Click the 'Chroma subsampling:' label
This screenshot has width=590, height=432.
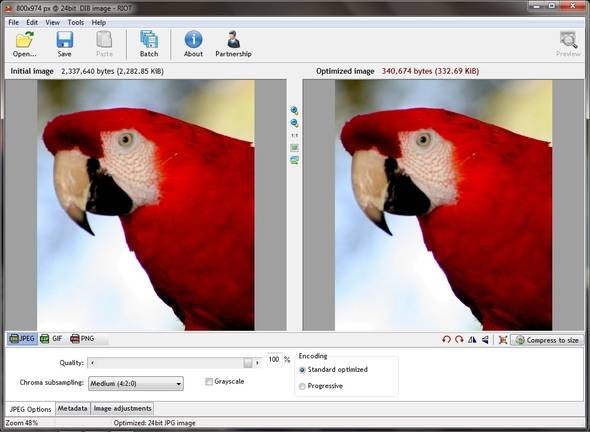click(52, 382)
